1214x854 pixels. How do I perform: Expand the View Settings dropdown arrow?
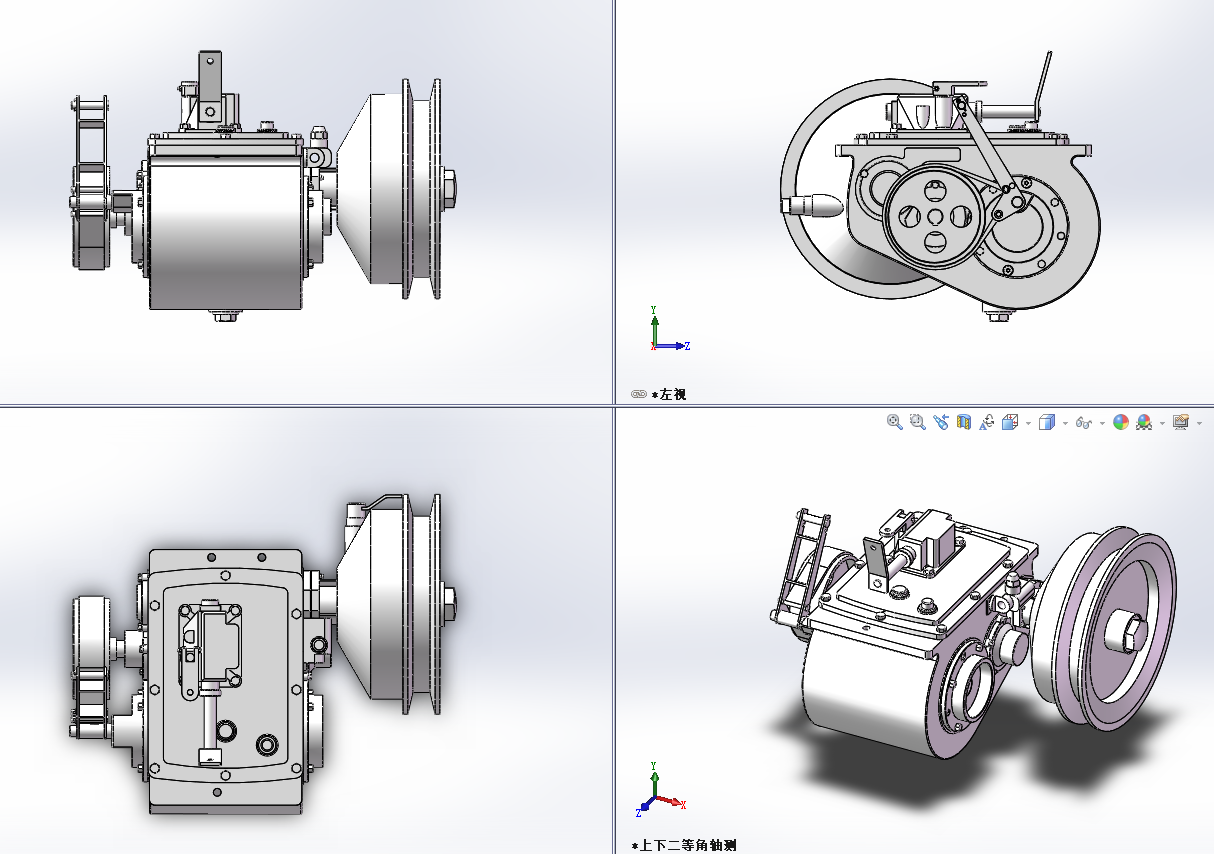coord(1199,423)
